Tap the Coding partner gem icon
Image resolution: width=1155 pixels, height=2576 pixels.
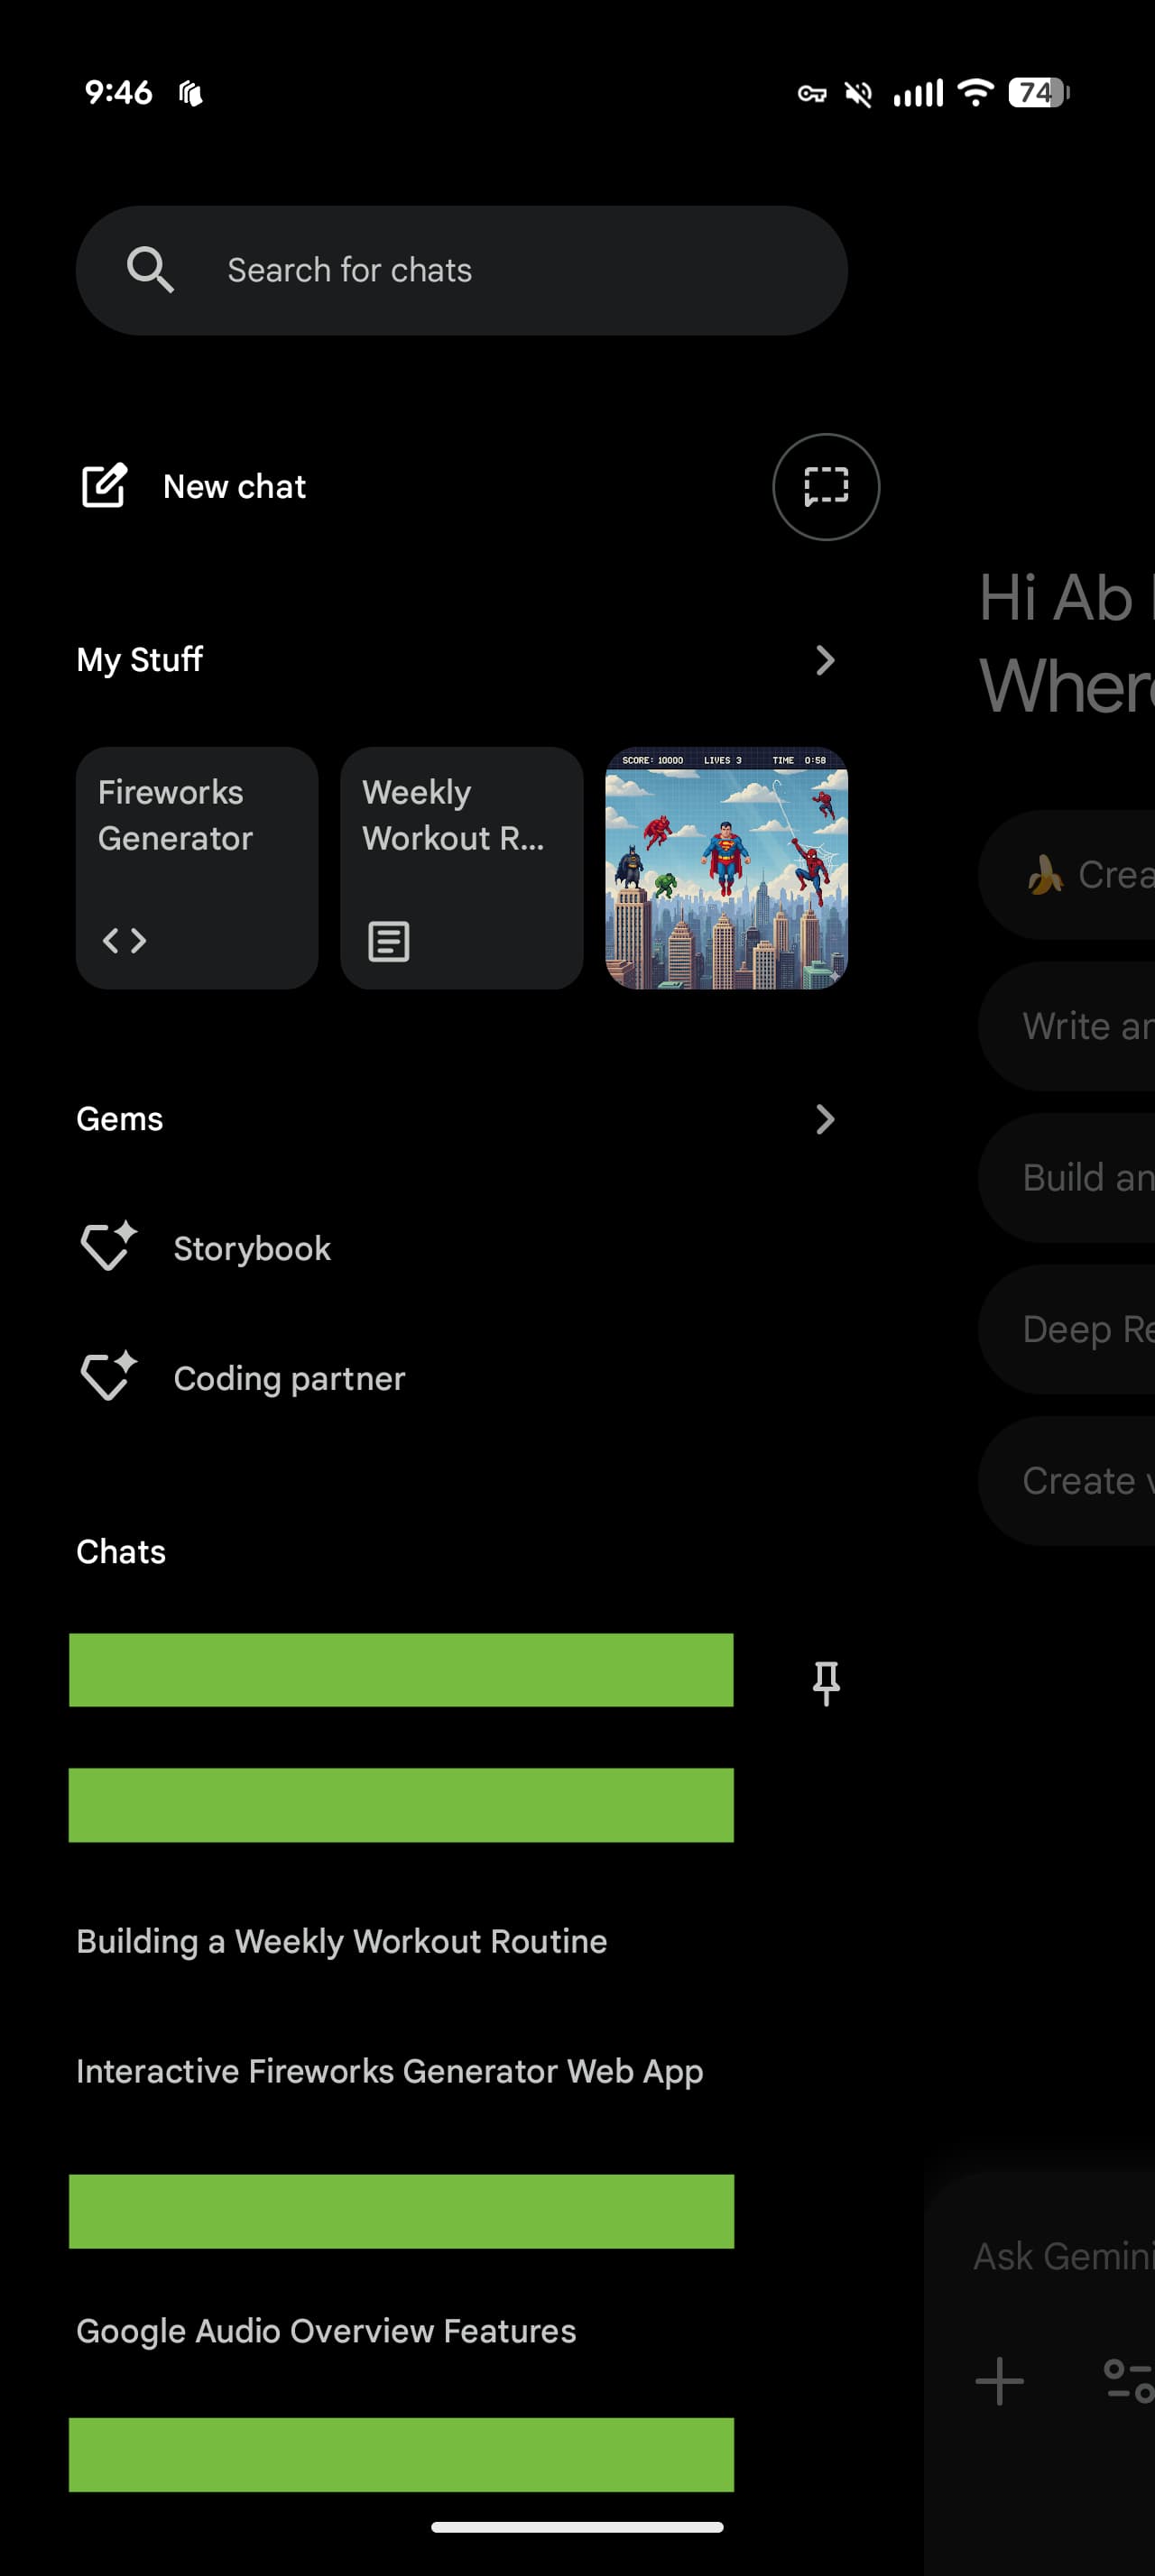[108, 1377]
